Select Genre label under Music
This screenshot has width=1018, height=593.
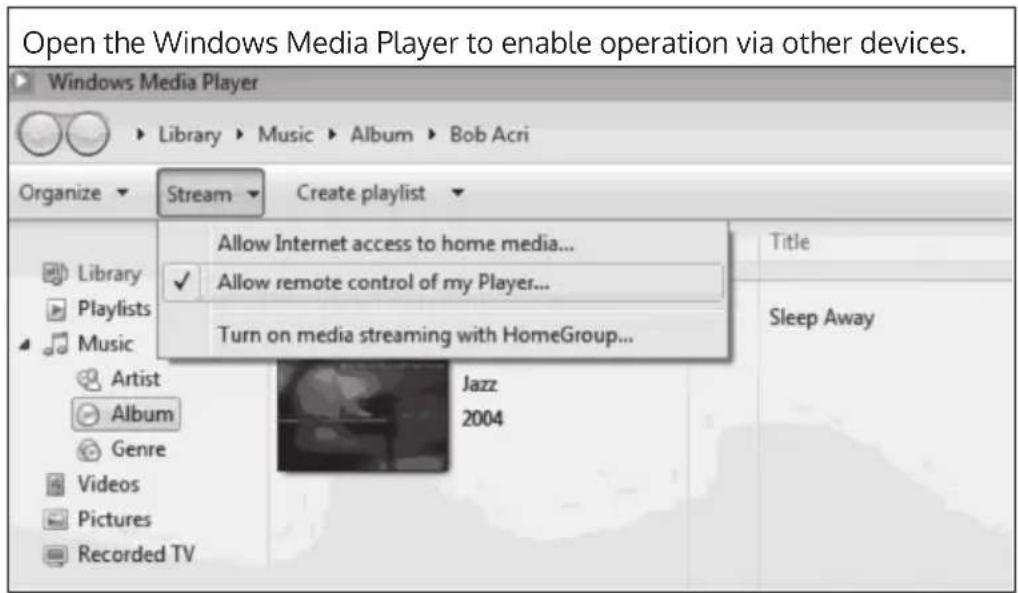[x=138, y=449]
